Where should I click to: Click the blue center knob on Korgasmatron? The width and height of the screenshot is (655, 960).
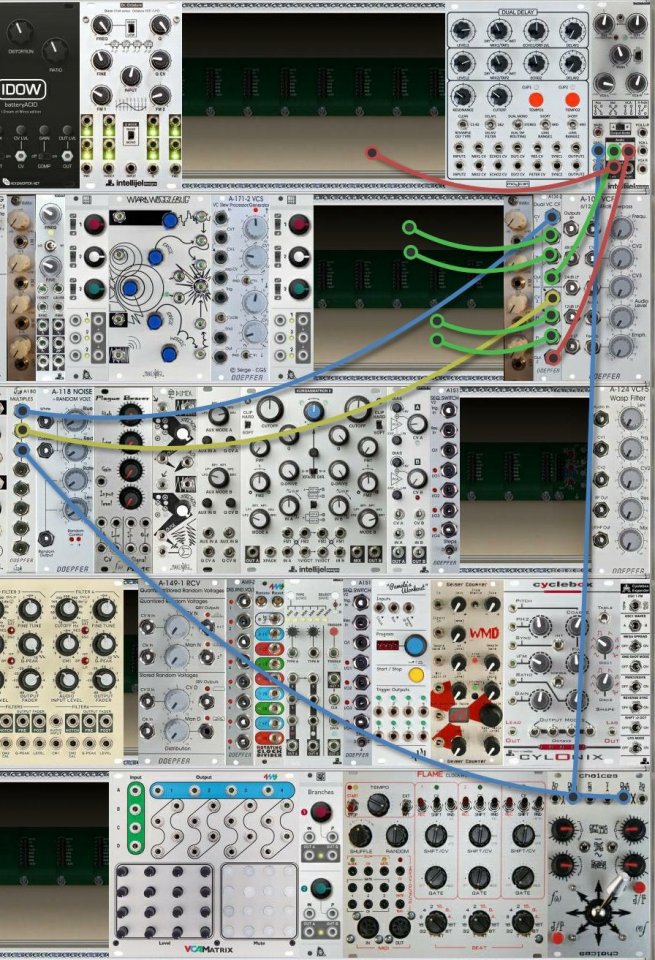[x=313, y=411]
